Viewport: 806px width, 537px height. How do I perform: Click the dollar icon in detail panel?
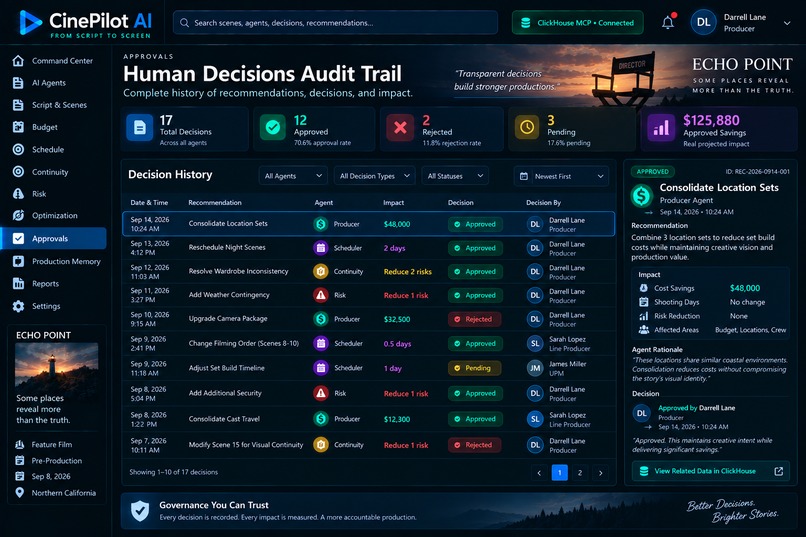click(642, 196)
